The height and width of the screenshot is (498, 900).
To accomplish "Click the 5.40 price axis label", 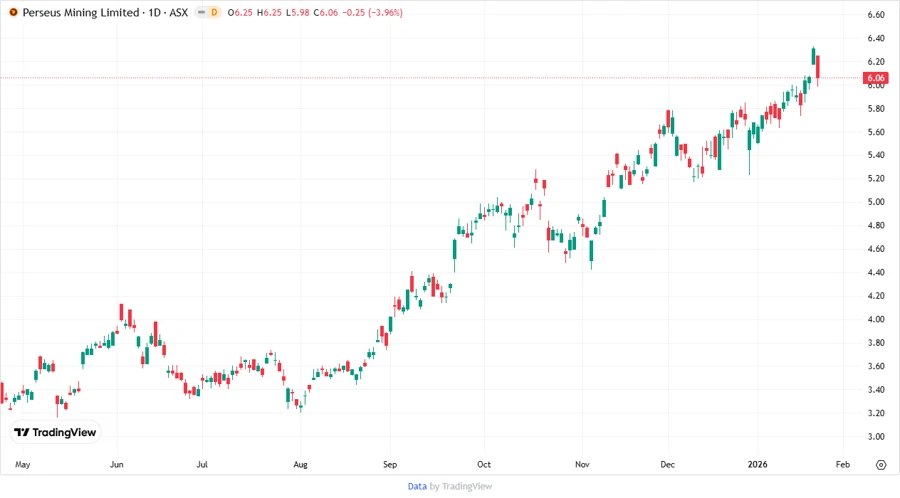I will pos(876,155).
